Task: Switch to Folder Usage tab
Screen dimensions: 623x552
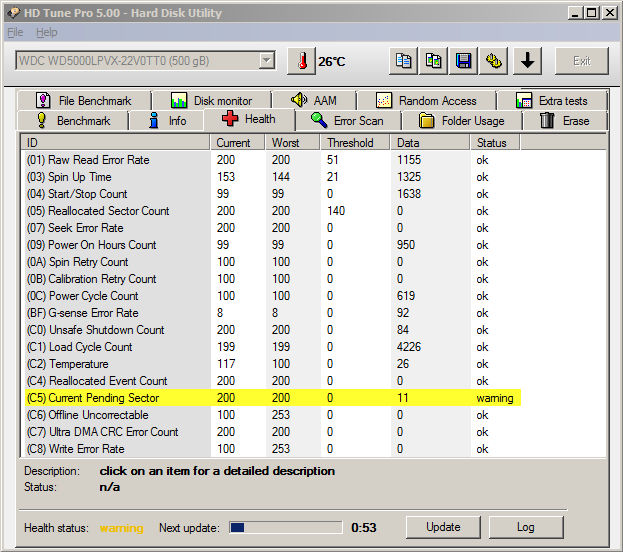Action: [x=461, y=120]
